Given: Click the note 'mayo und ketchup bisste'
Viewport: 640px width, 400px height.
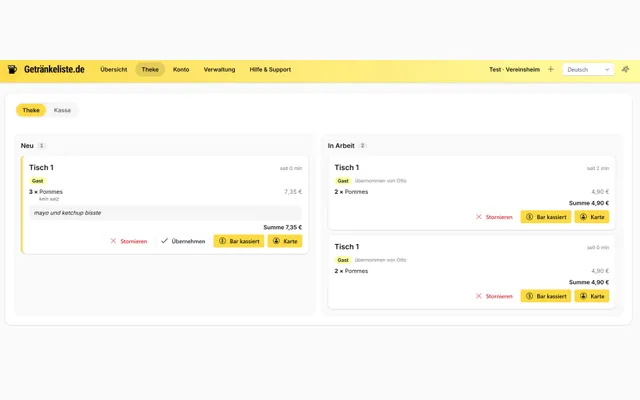Looking at the screenshot, I should pyautogui.click(x=165, y=213).
